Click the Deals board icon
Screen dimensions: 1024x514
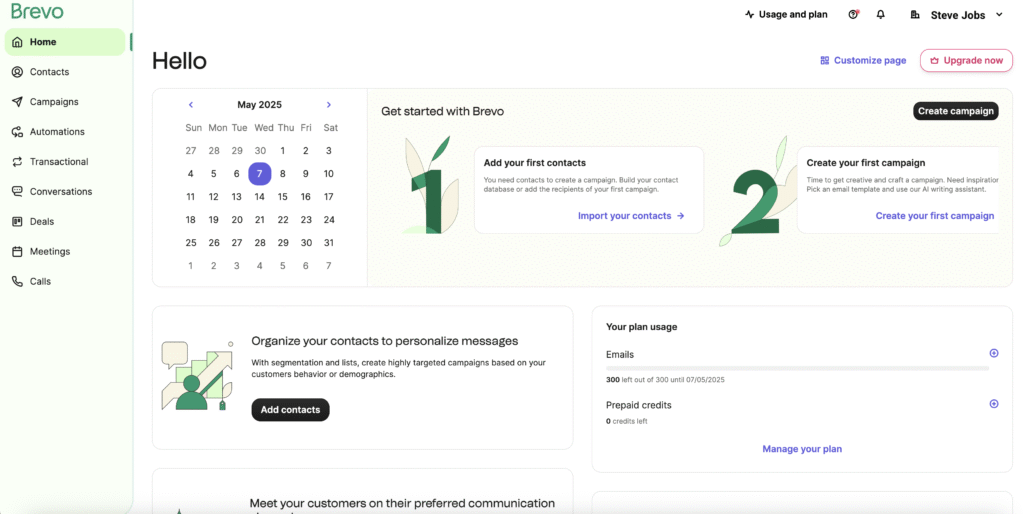[x=18, y=221]
